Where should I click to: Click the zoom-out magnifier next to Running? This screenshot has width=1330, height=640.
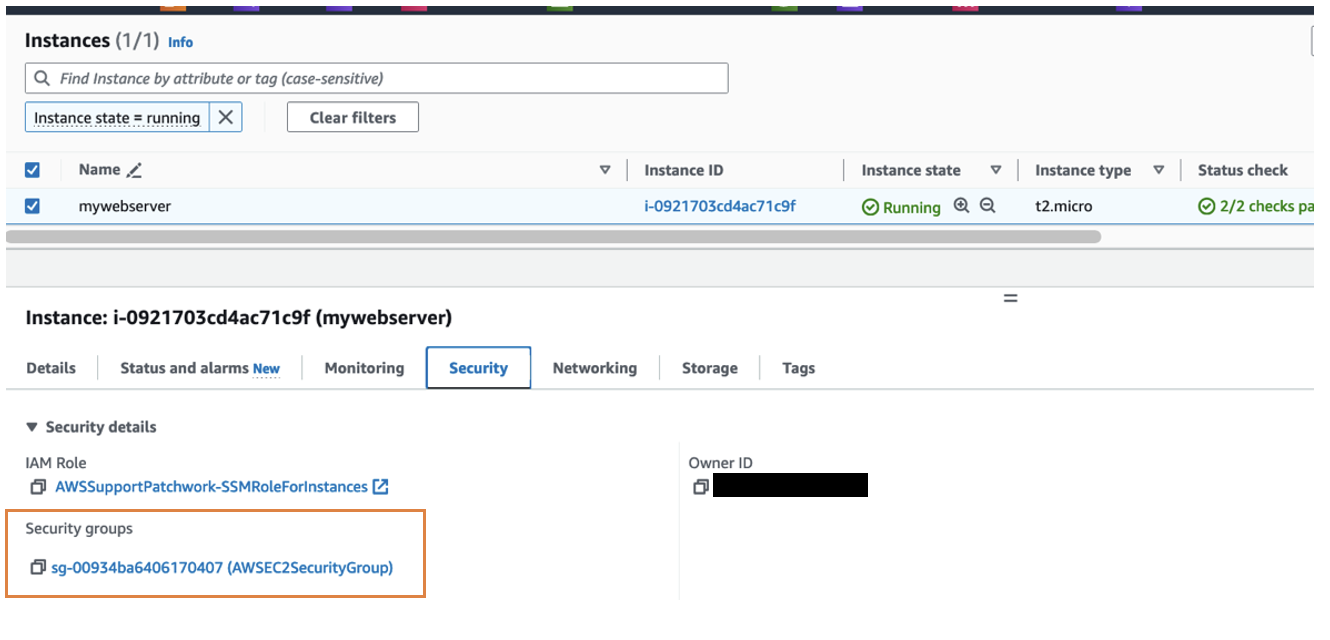coord(986,206)
